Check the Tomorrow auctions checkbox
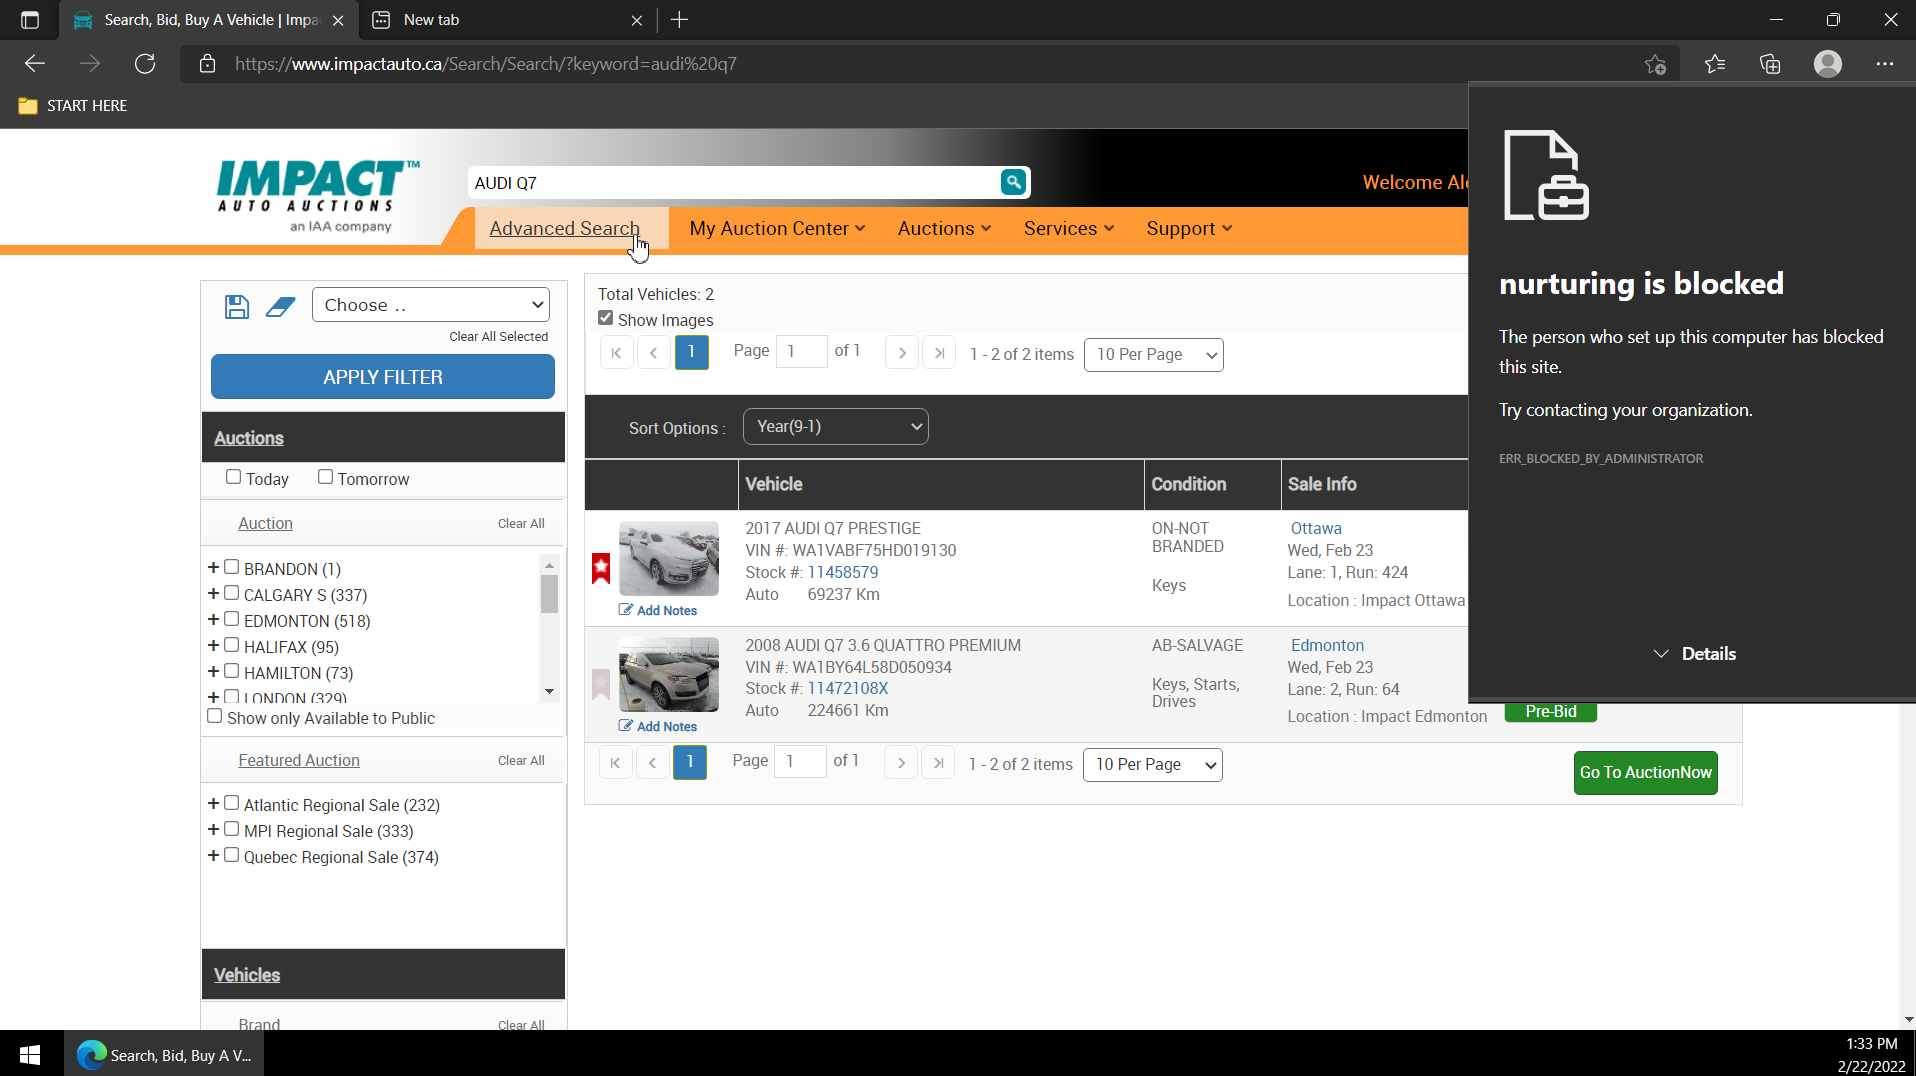 pos(325,477)
